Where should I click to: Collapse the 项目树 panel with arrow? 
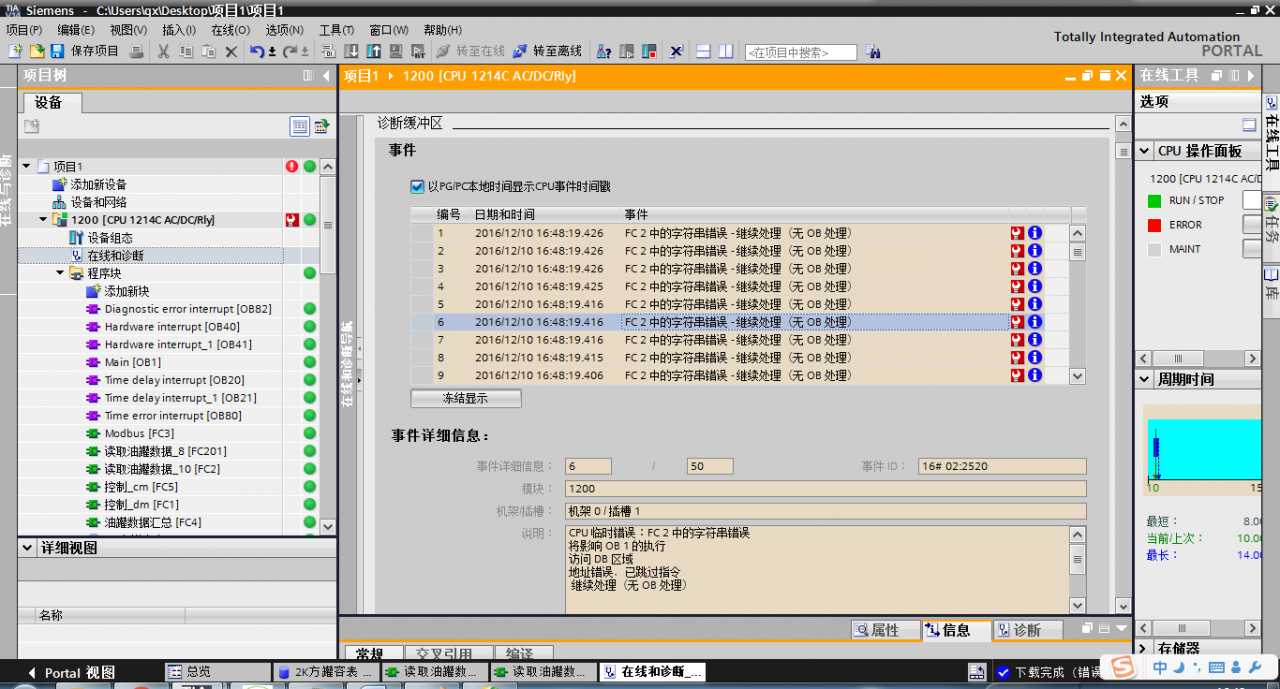[x=325, y=76]
